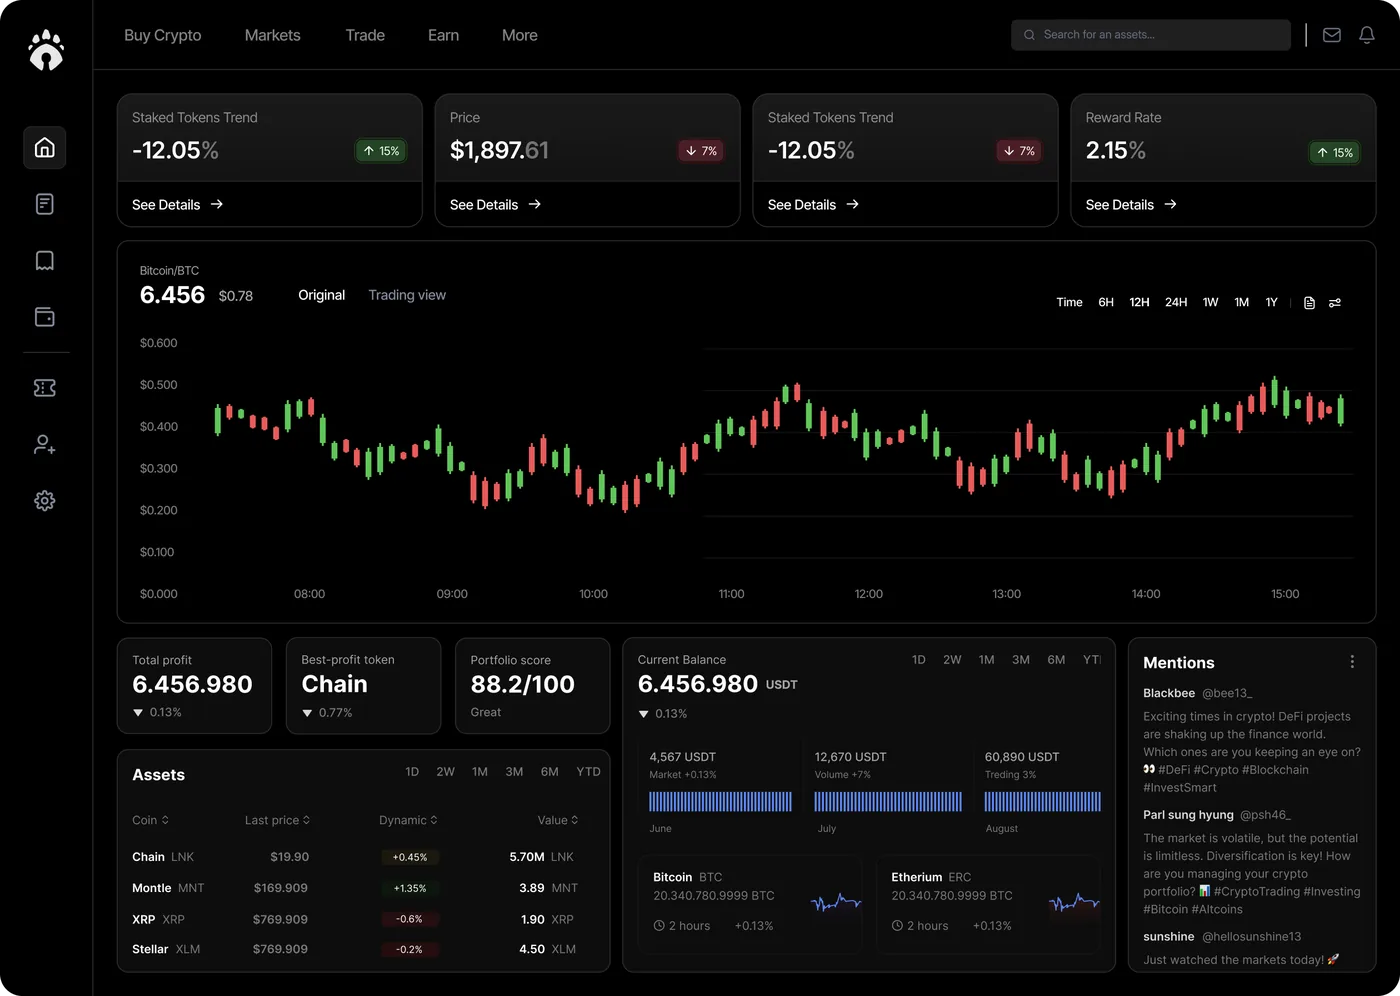
Task: Switch chart to Trading view
Action: point(407,295)
